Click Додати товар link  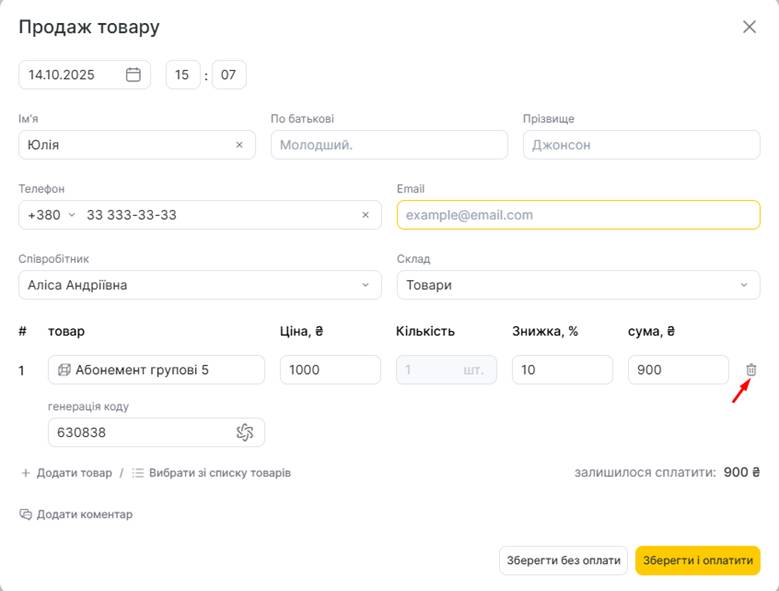tap(66, 472)
